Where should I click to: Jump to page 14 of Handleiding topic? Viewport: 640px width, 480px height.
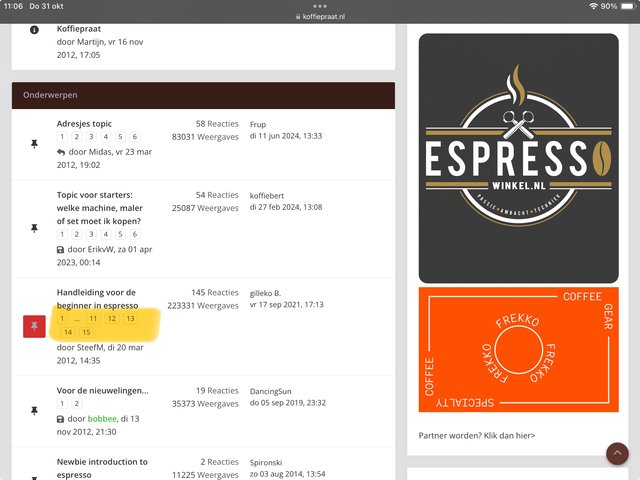coord(68,332)
